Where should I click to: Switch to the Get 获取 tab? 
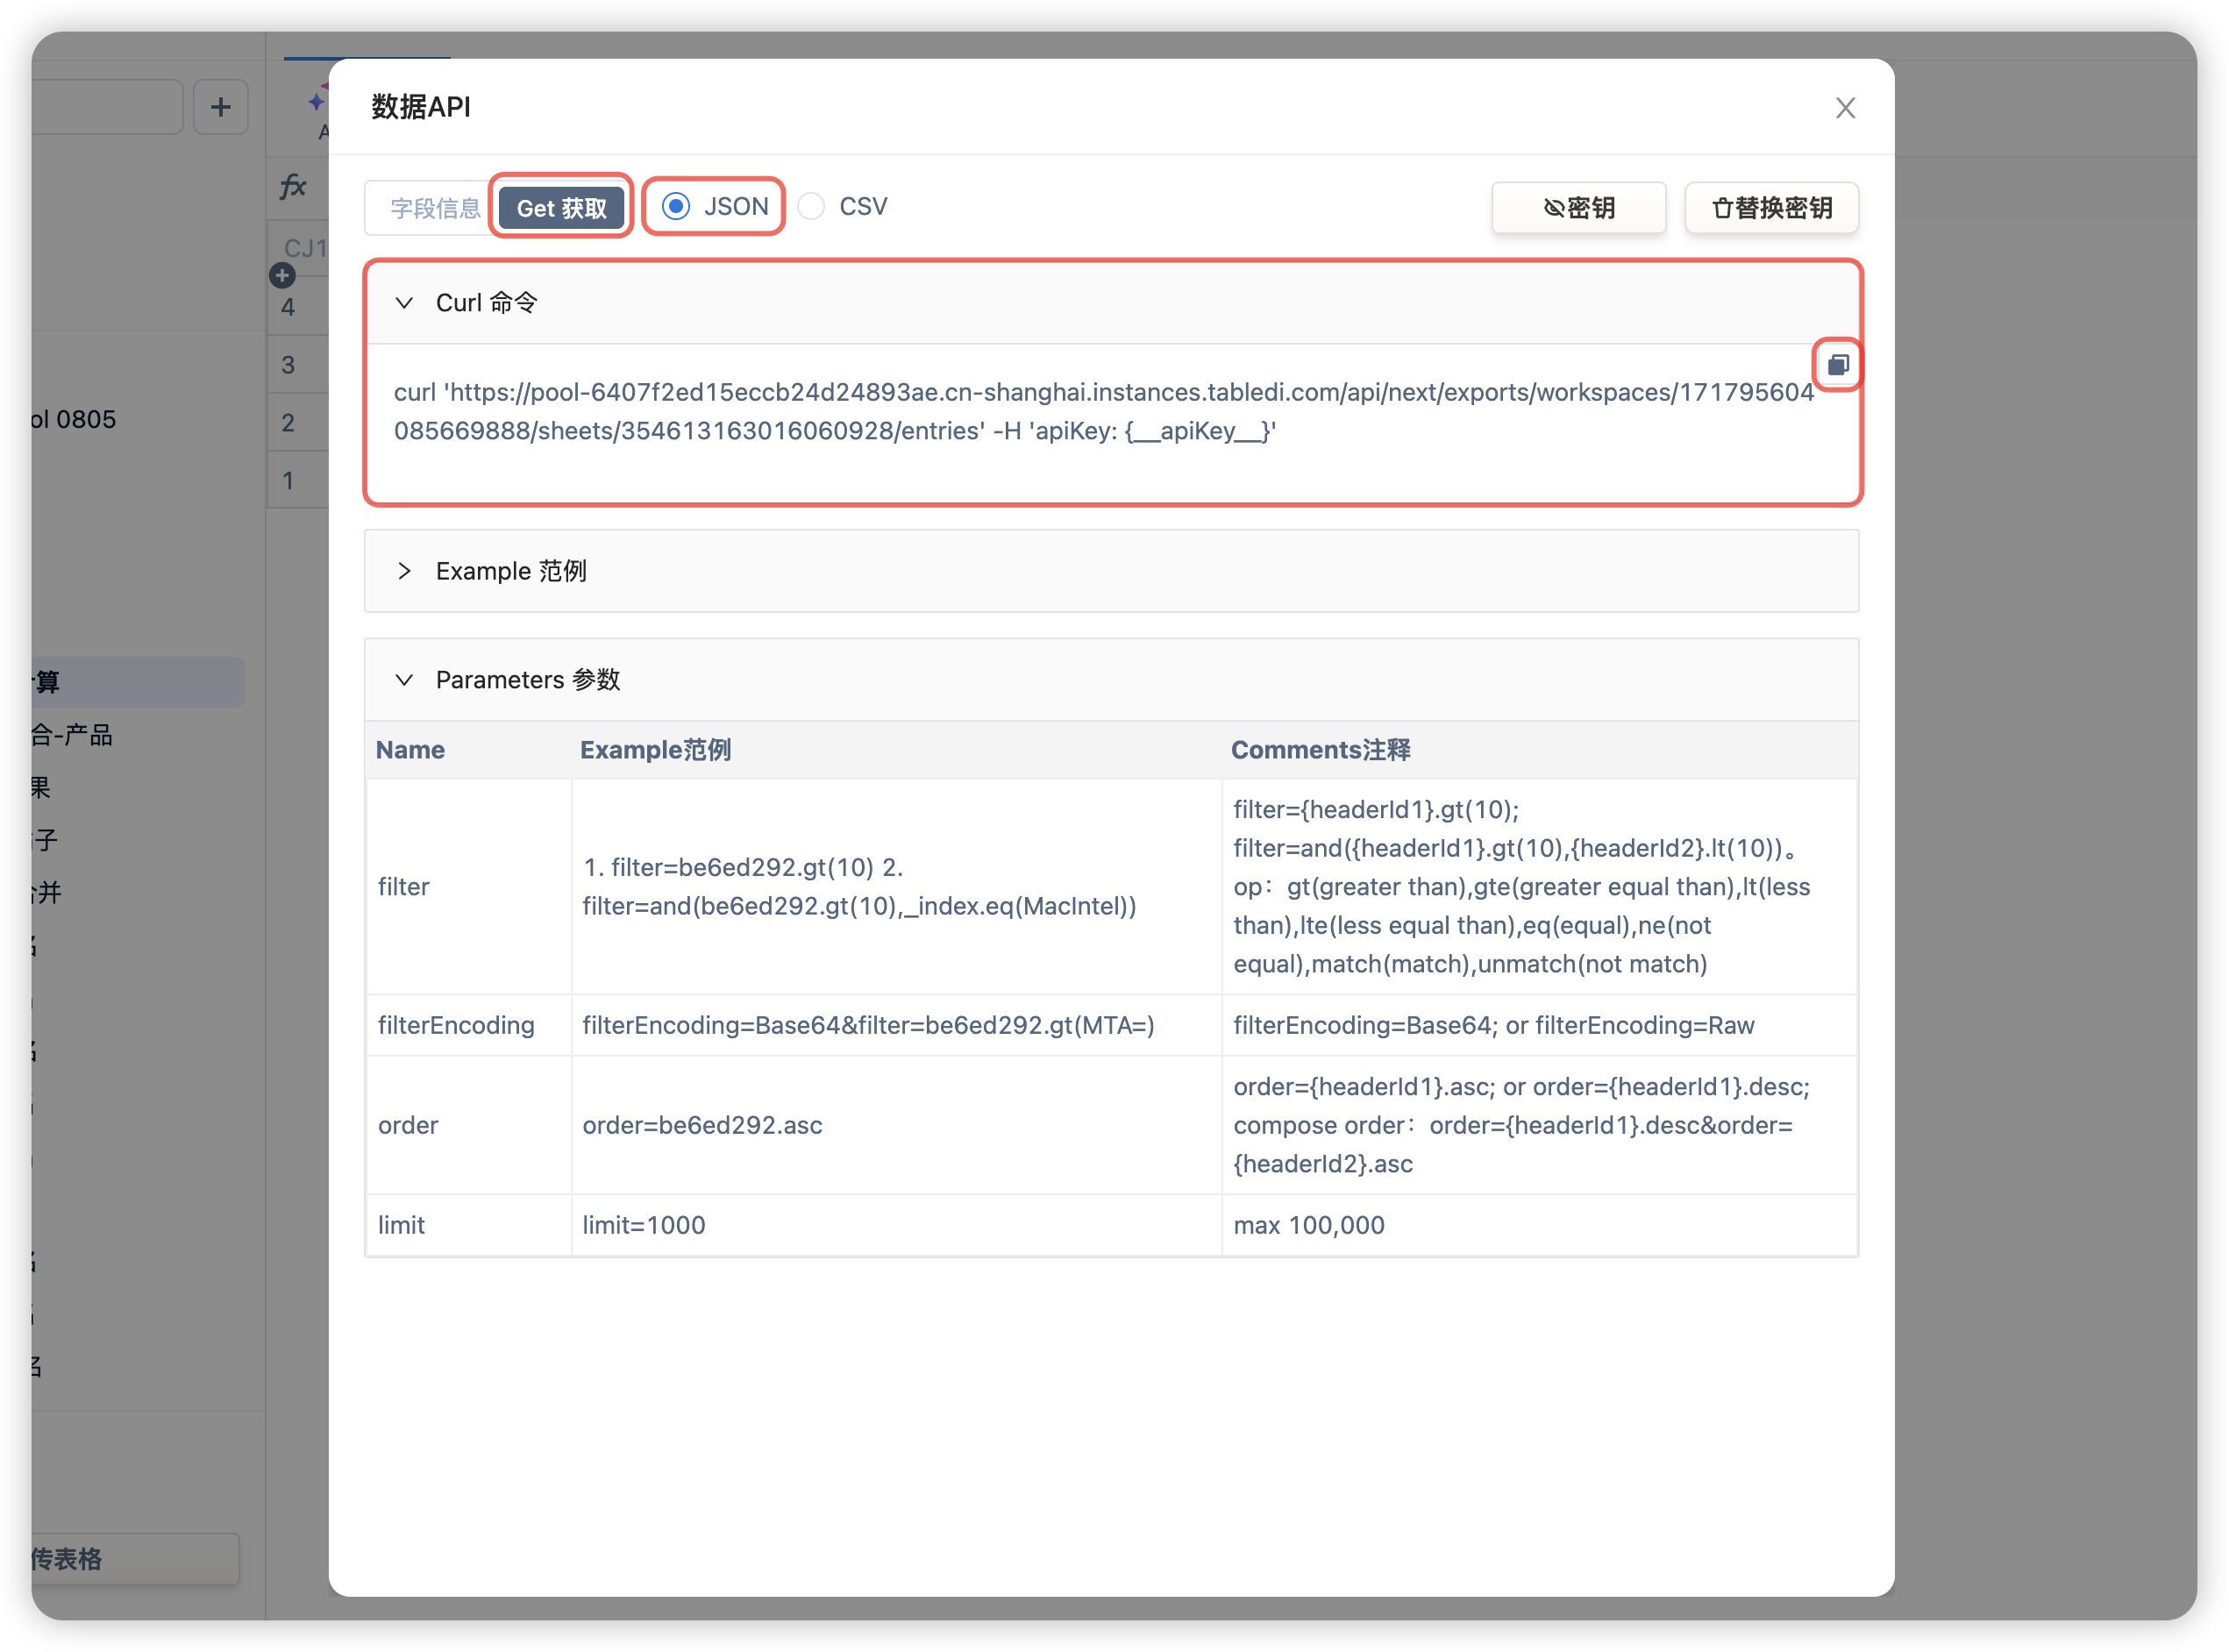click(x=561, y=208)
